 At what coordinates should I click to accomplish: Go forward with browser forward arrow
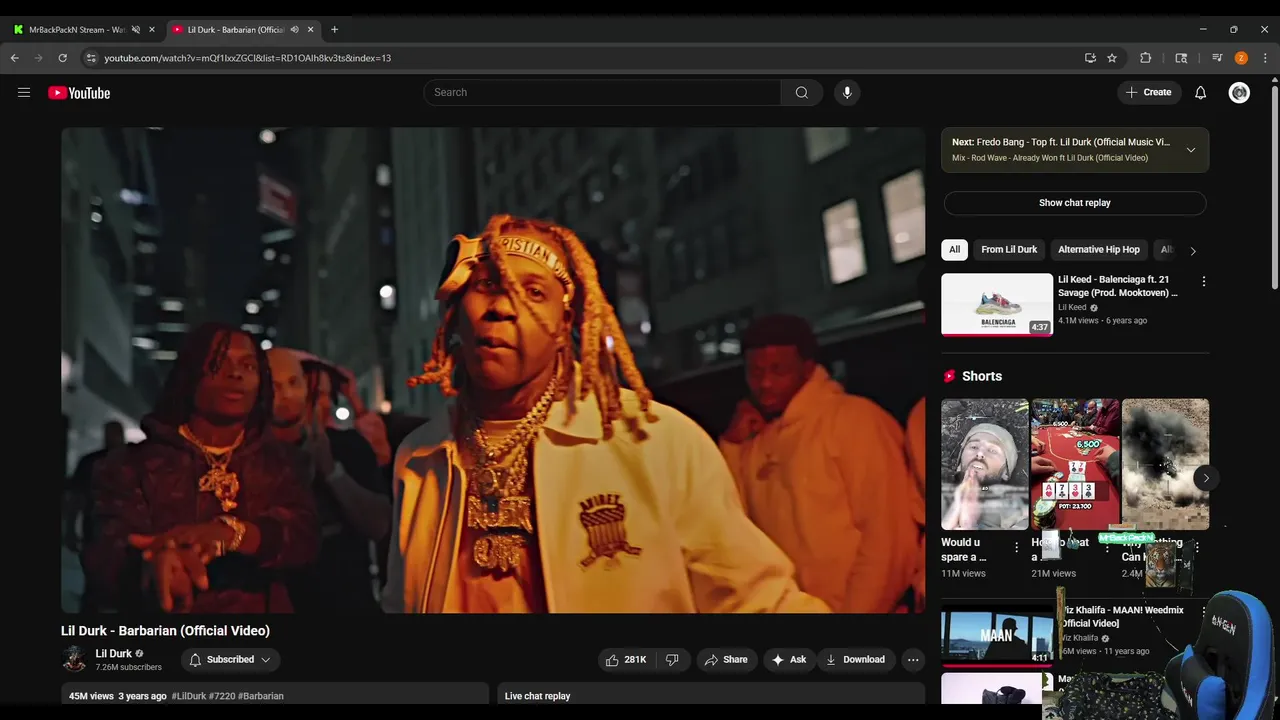tap(39, 58)
